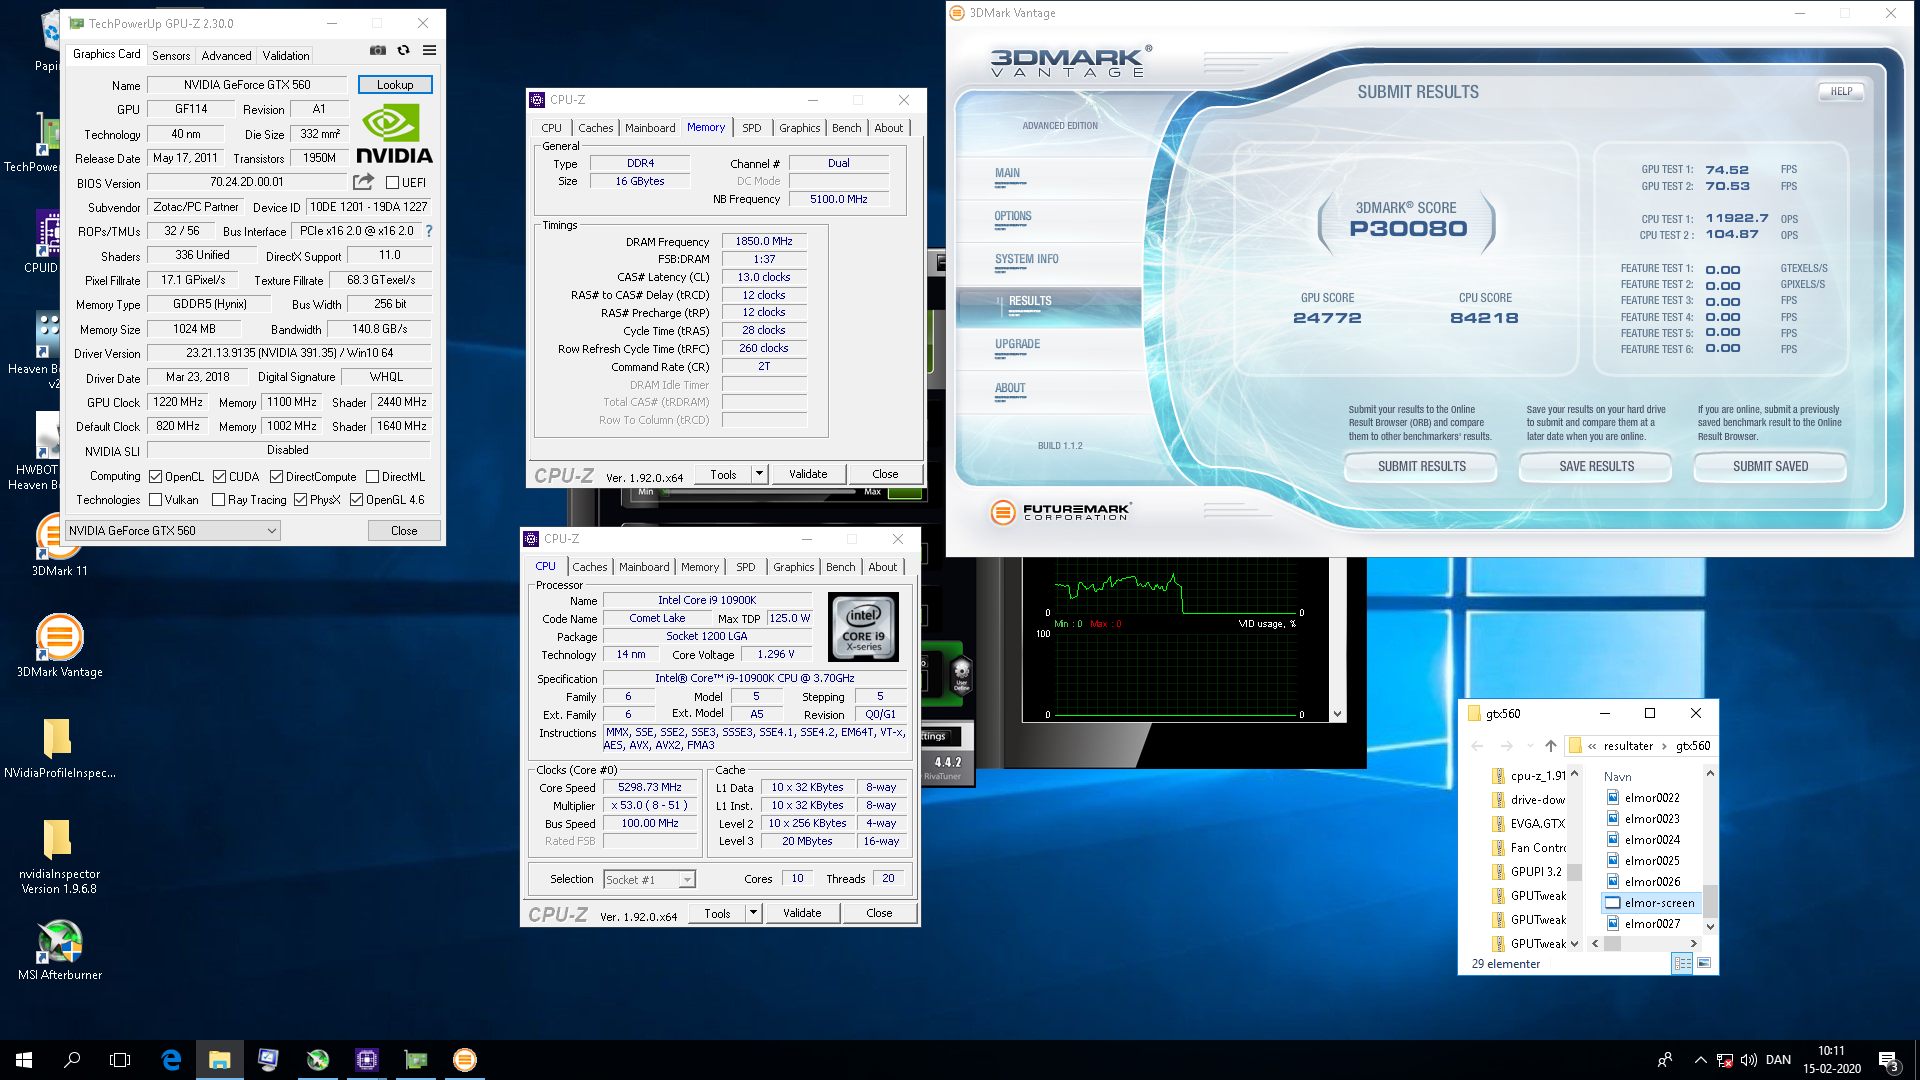The image size is (1920, 1080).
Task: Toggle the DirectCompute checkbox
Action: (277, 477)
